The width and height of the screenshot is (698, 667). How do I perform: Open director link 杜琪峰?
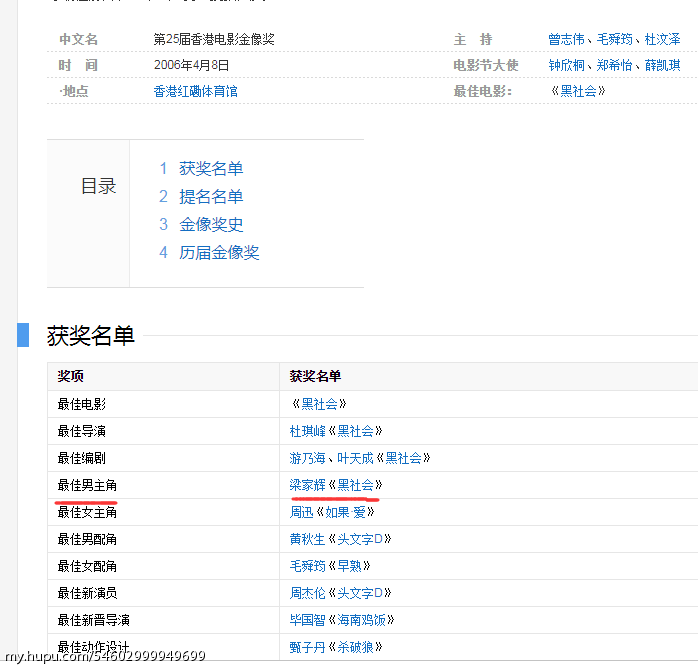point(308,431)
